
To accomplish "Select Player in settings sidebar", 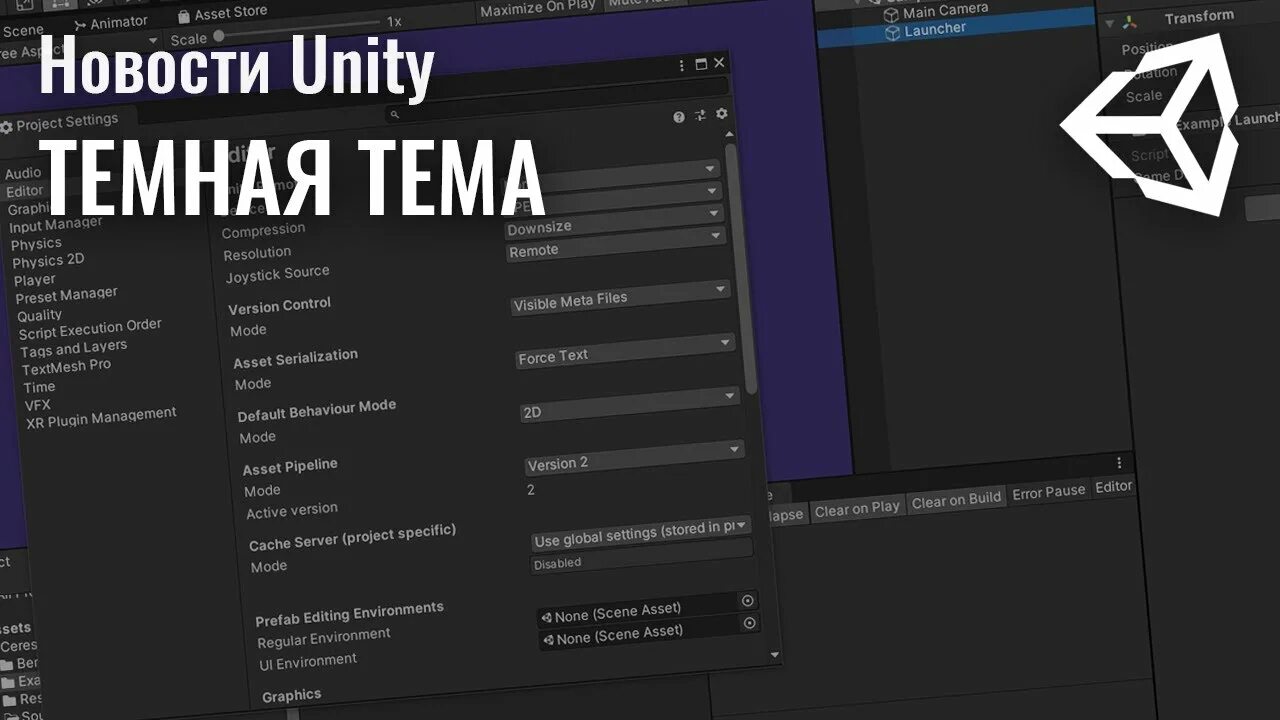I will pos(35,280).
